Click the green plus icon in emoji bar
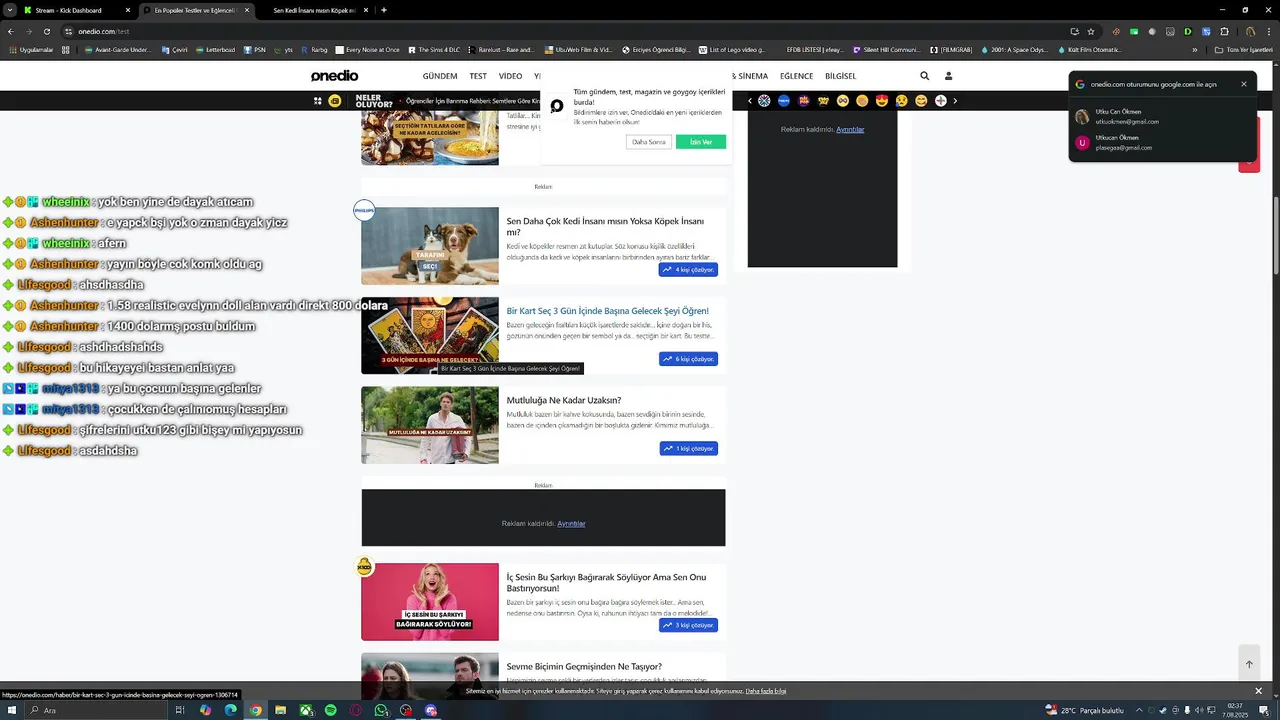Viewport: 1280px width, 720px height. tap(941, 101)
